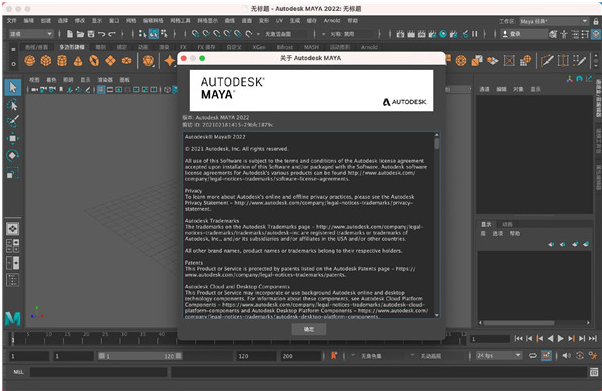602x391 pixels.
Task: Click the sign-in account button
Action: [x=523, y=34]
